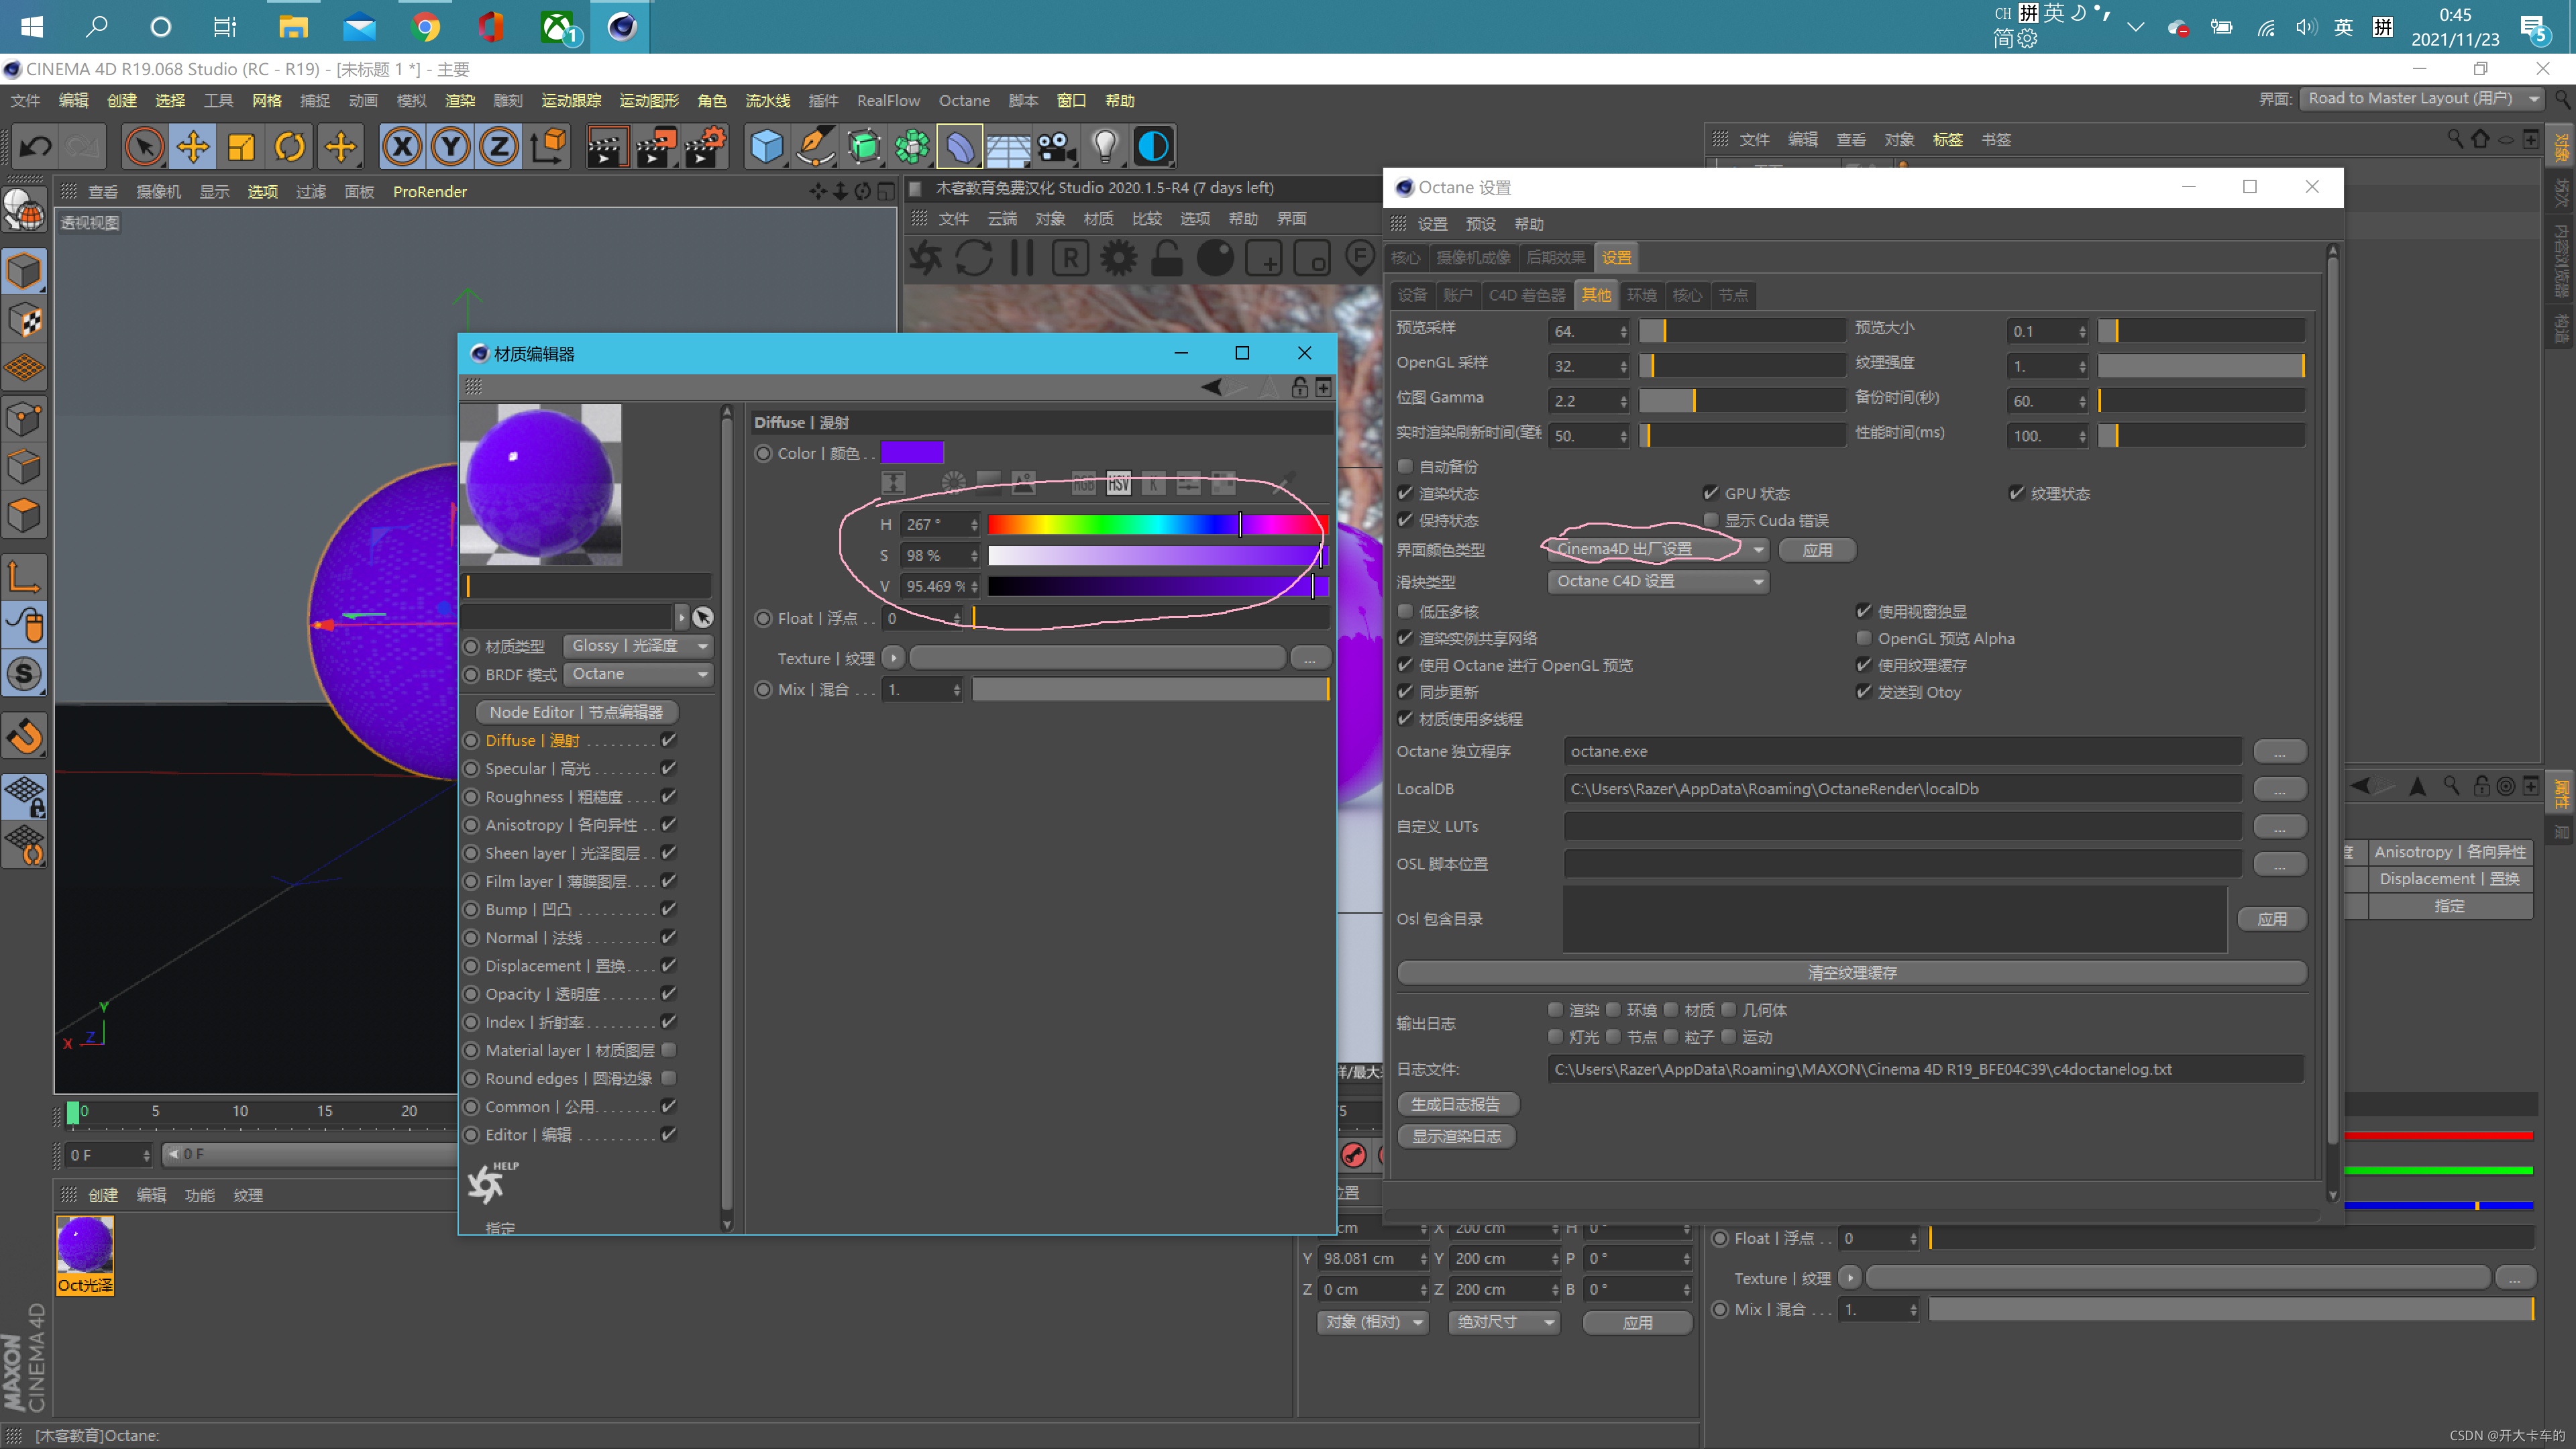Select the Move tool in toolbar
Image resolution: width=2576 pixels, height=1449 pixels.
[x=192, y=147]
